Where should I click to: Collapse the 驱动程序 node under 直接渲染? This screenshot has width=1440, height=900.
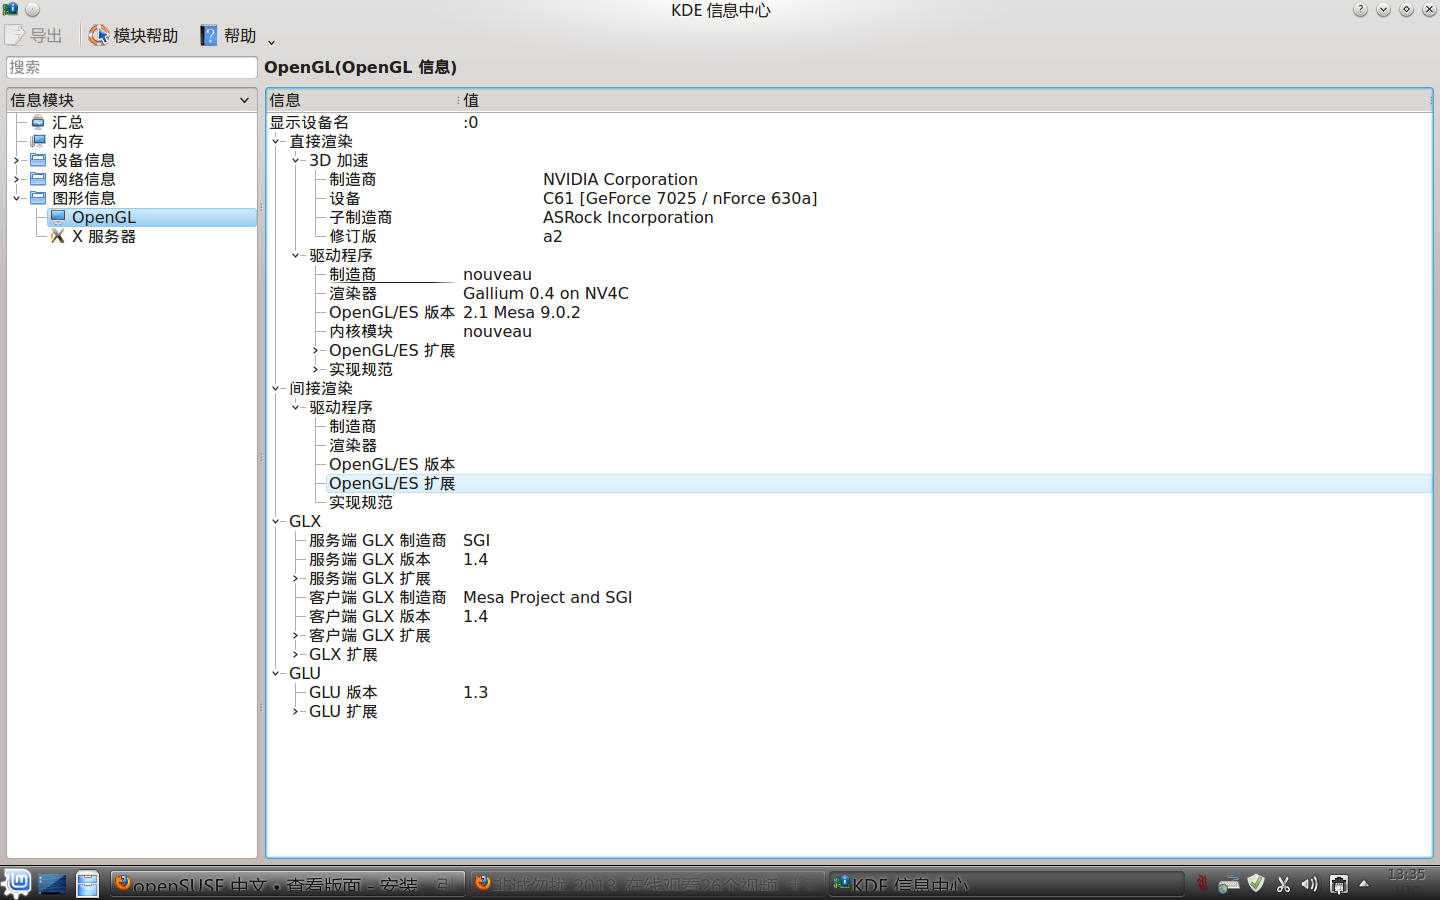296,255
